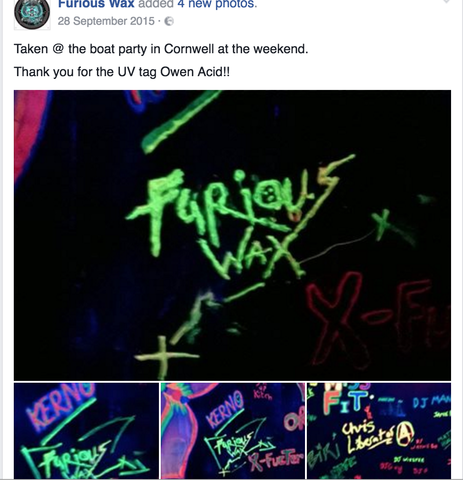
Task: Open the middle thumbnail with X-Fucter writing
Action: [x=233, y=431]
